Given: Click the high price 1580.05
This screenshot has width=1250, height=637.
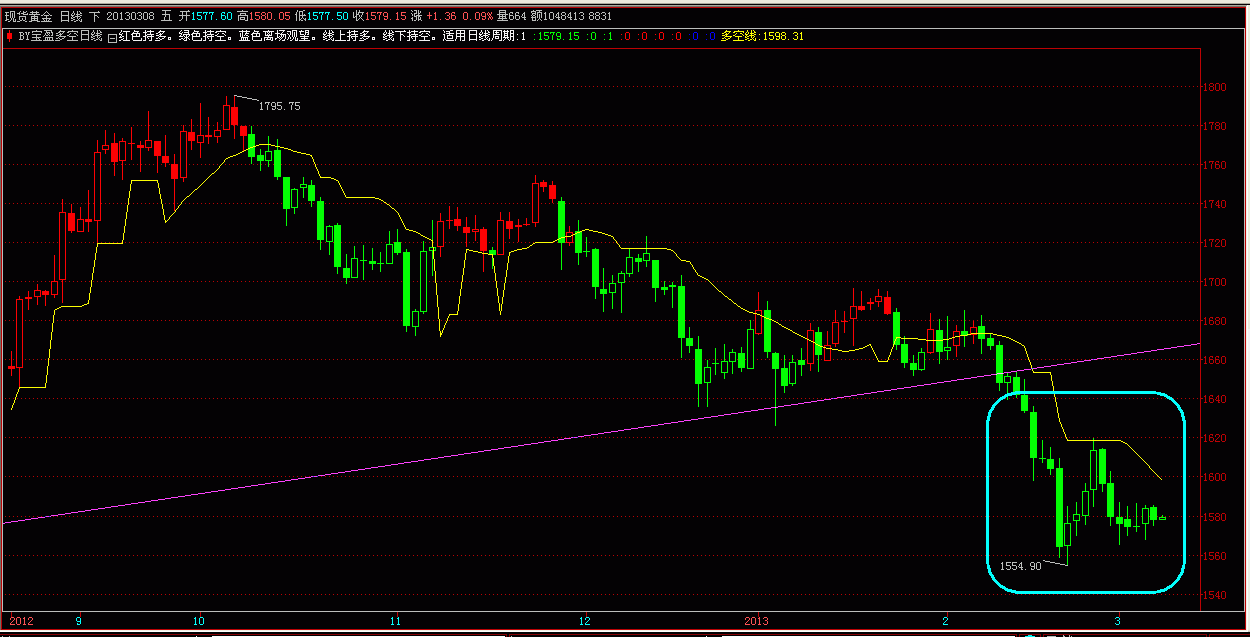Looking at the screenshot, I should click(271, 17).
